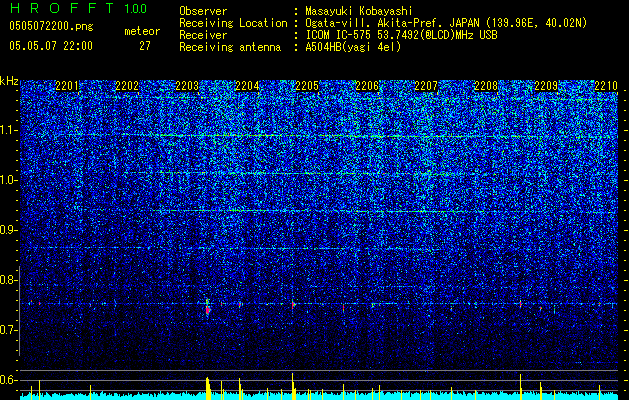Click the meteor echo just before 2205
The height and width of the screenshot is (400, 629).
(x=293, y=305)
